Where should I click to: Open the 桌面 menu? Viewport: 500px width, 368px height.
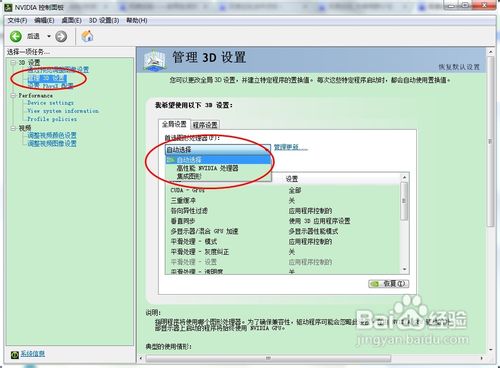tap(71, 20)
